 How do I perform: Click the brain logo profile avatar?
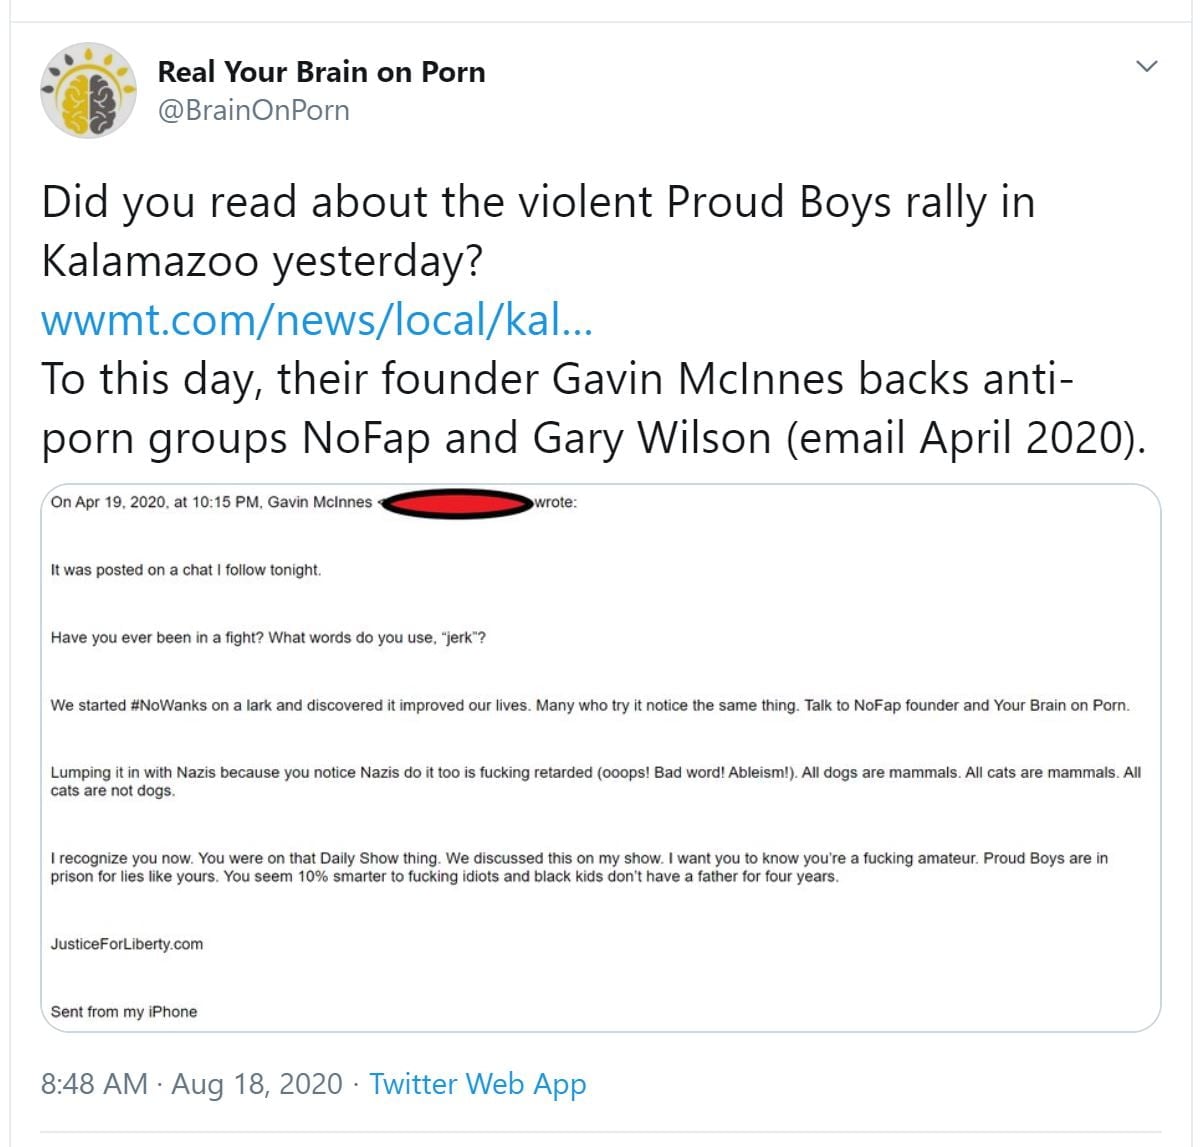pos(88,90)
